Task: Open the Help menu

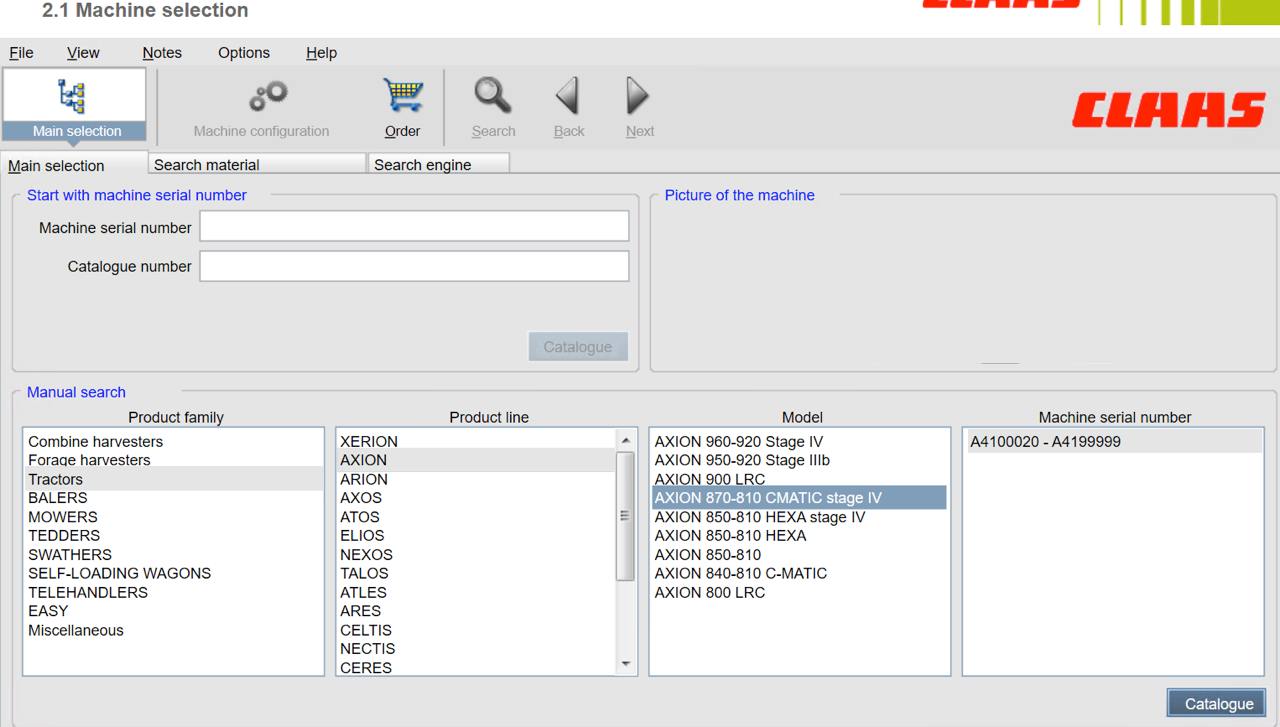Action: pyautogui.click(x=321, y=53)
